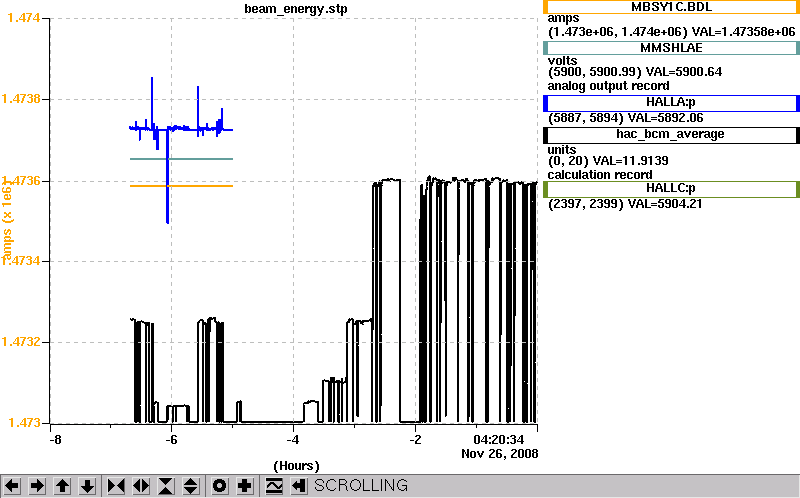Click the beam_energy.stp plot title
The width and height of the screenshot is (800, 498).
click(296, 9)
